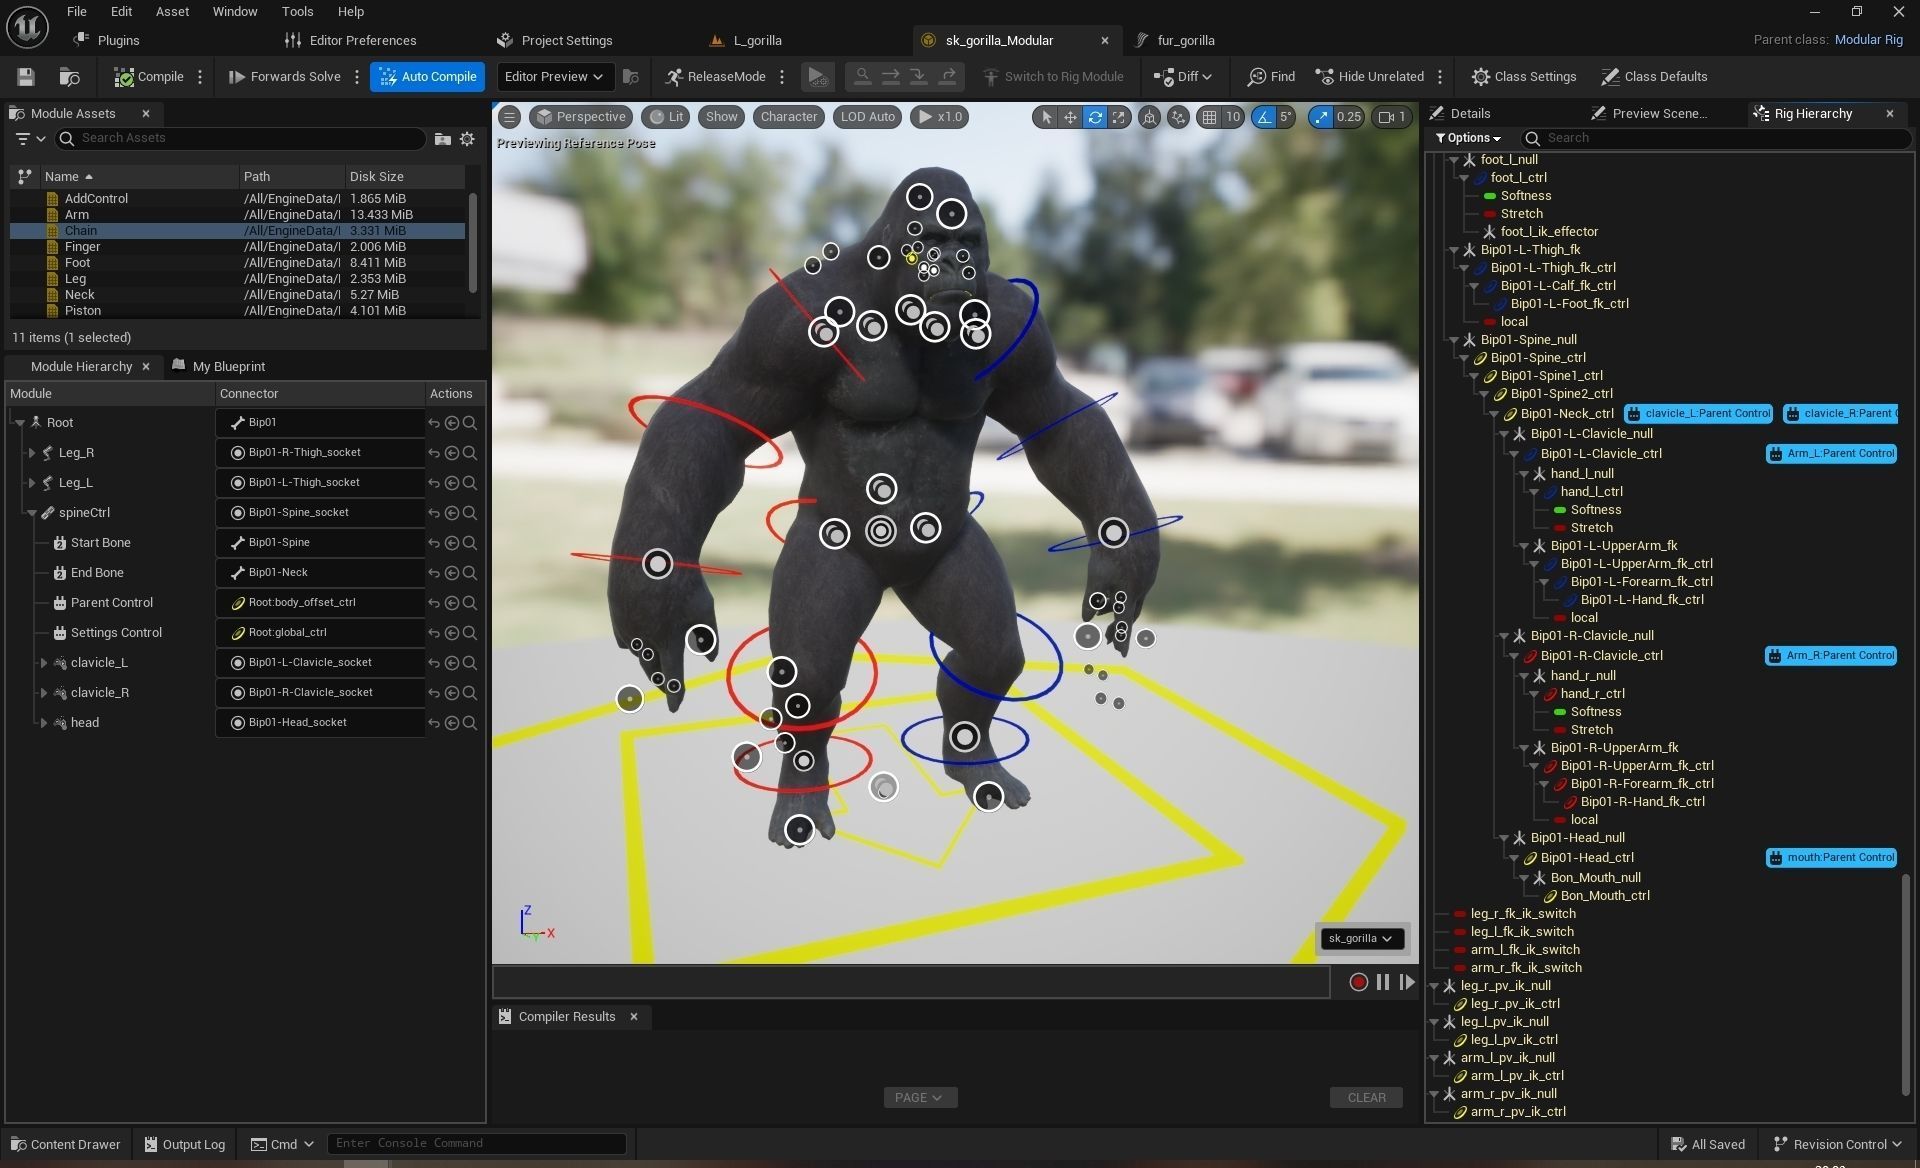Image resolution: width=1920 pixels, height=1168 pixels.
Task: Open the Asset menu
Action: coord(172,12)
